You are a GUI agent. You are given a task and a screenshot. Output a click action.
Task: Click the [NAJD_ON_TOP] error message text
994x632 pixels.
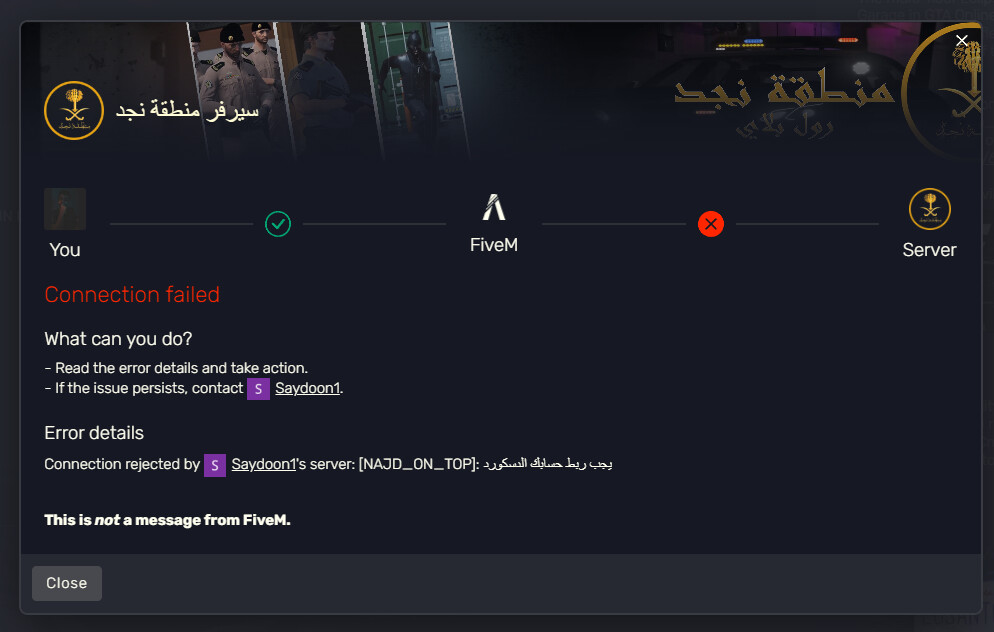(x=486, y=464)
